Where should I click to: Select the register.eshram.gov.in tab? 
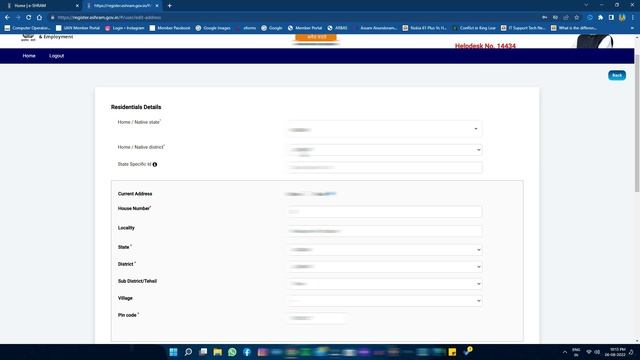click(122, 6)
